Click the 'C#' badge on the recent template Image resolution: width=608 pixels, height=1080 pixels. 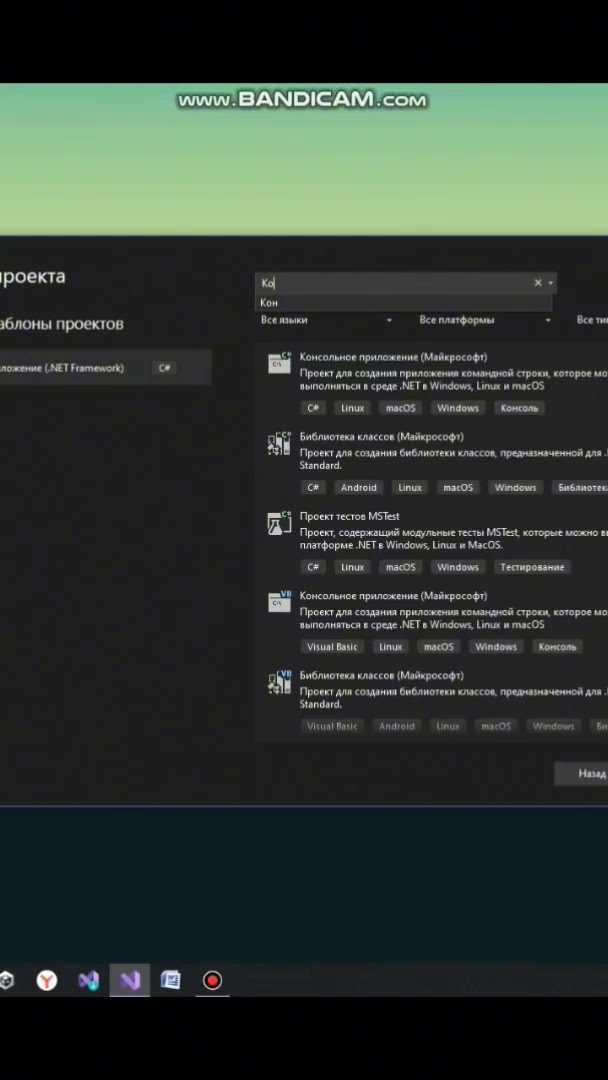pos(165,368)
